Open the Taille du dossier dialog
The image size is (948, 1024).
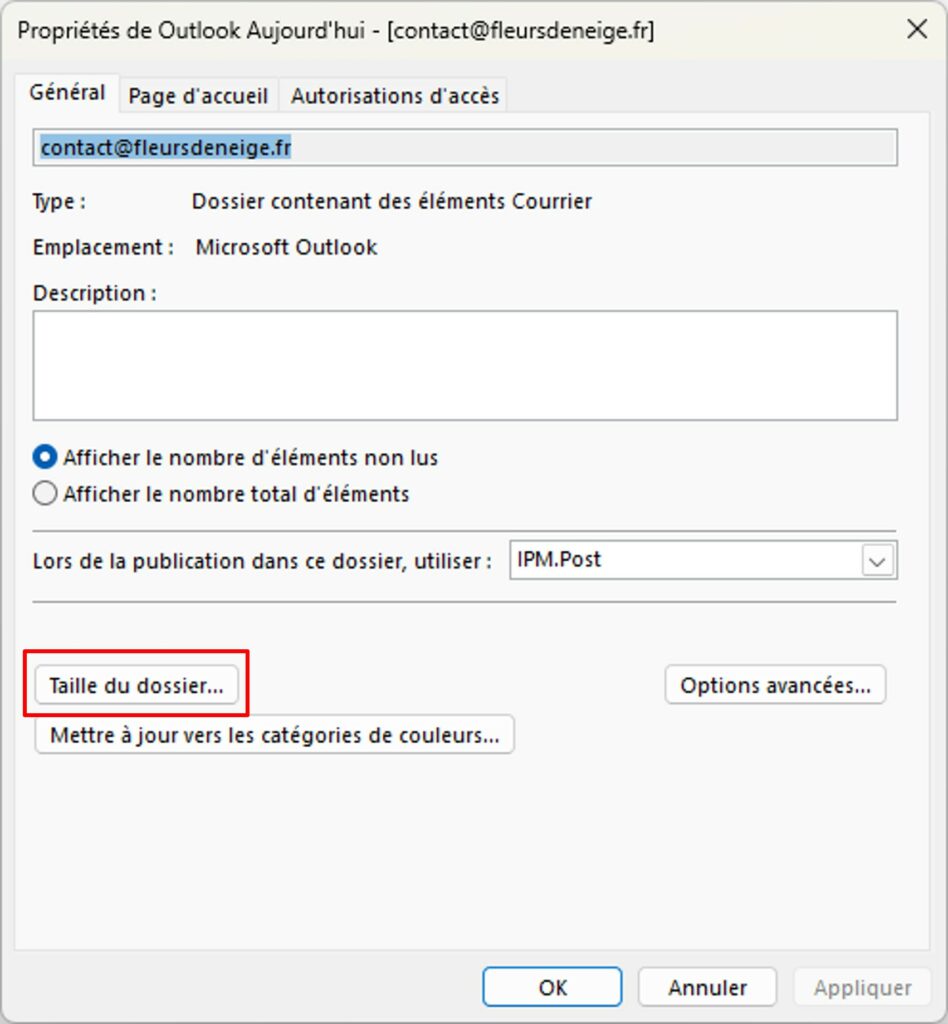coord(137,684)
